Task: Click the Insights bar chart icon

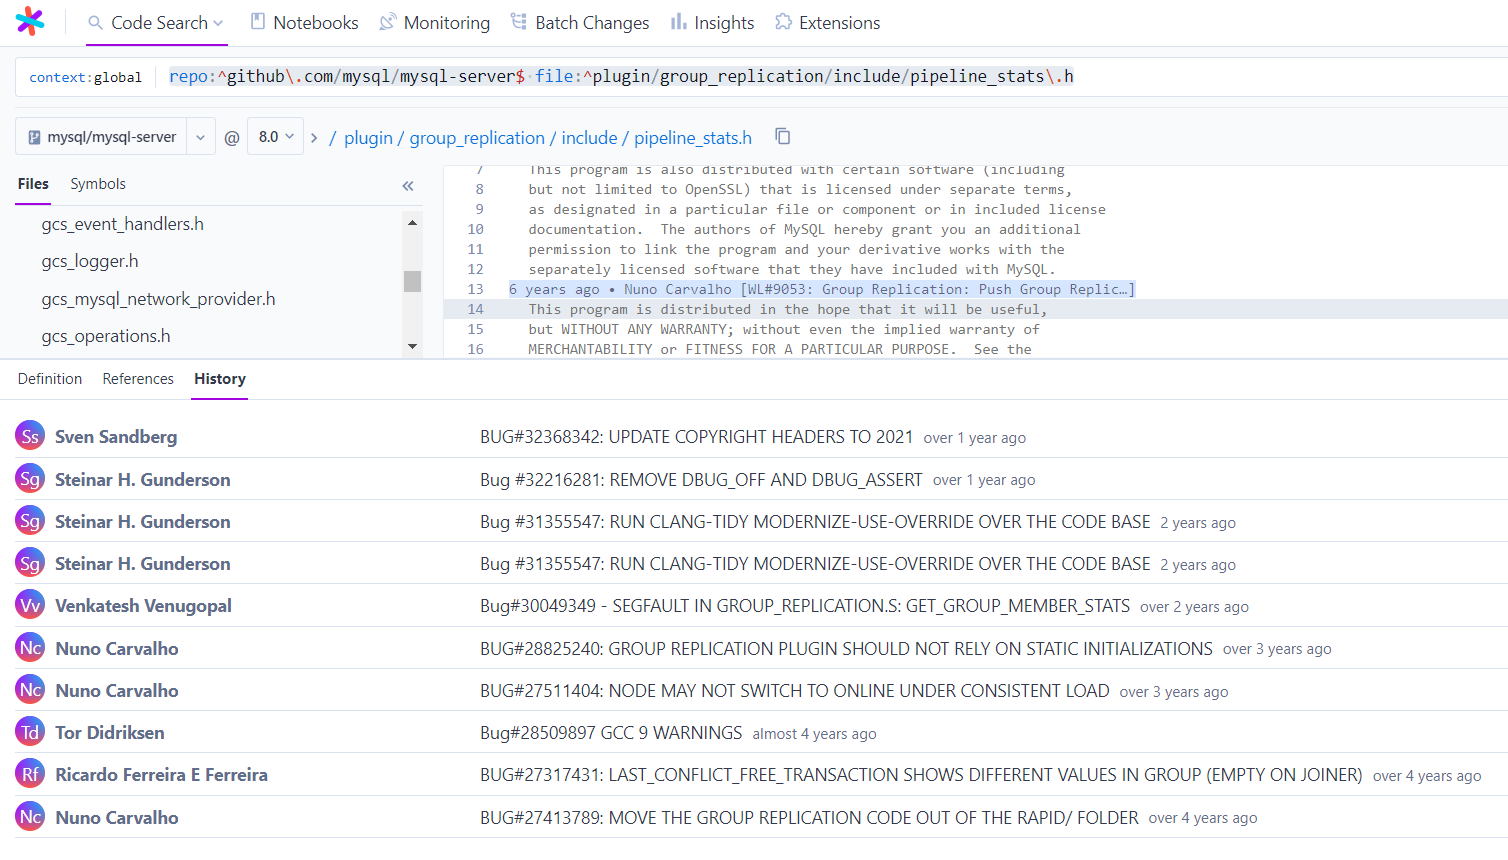Action: pos(678,22)
